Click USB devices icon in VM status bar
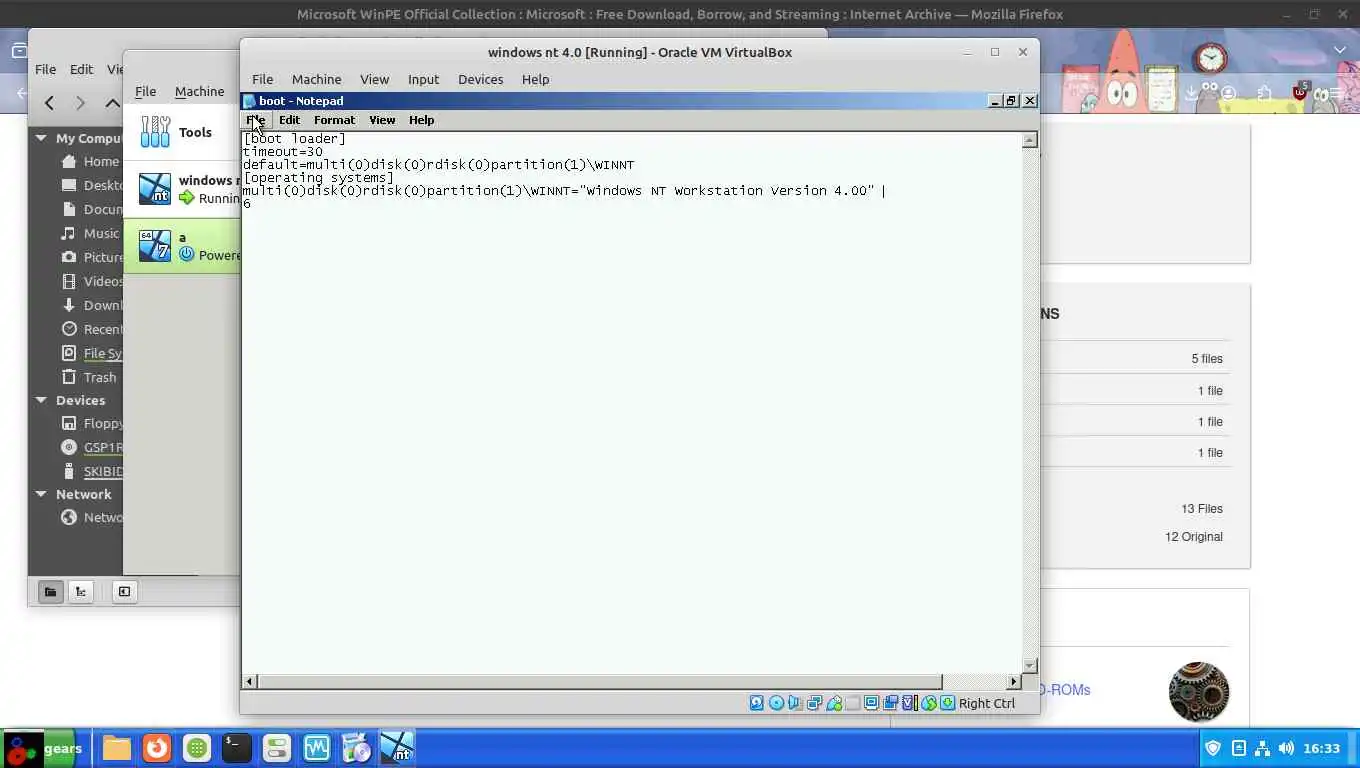The image size is (1360, 768). tap(833, 703)
